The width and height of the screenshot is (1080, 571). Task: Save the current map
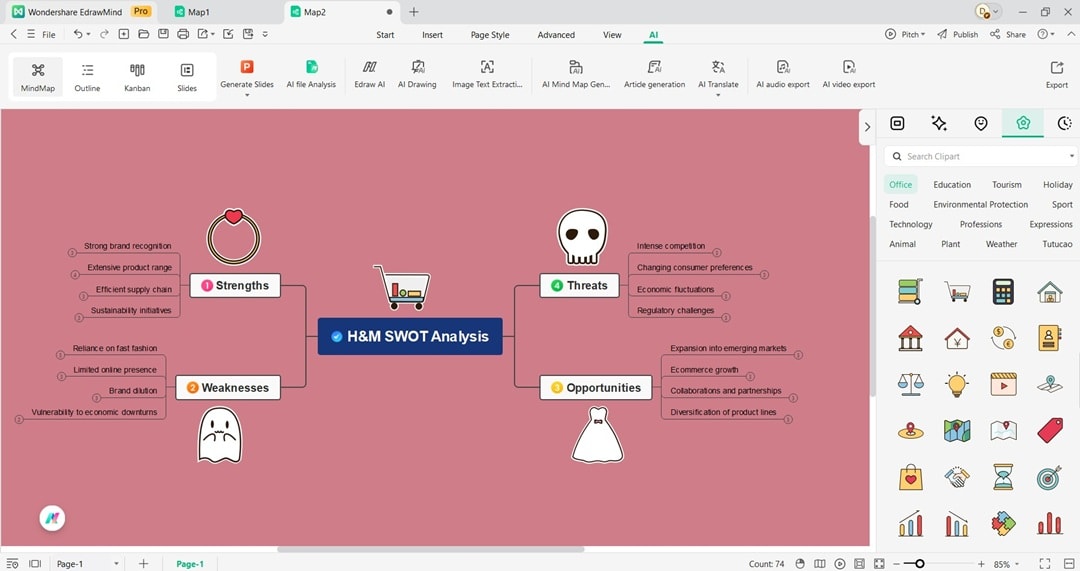click(x=163, y=34)
